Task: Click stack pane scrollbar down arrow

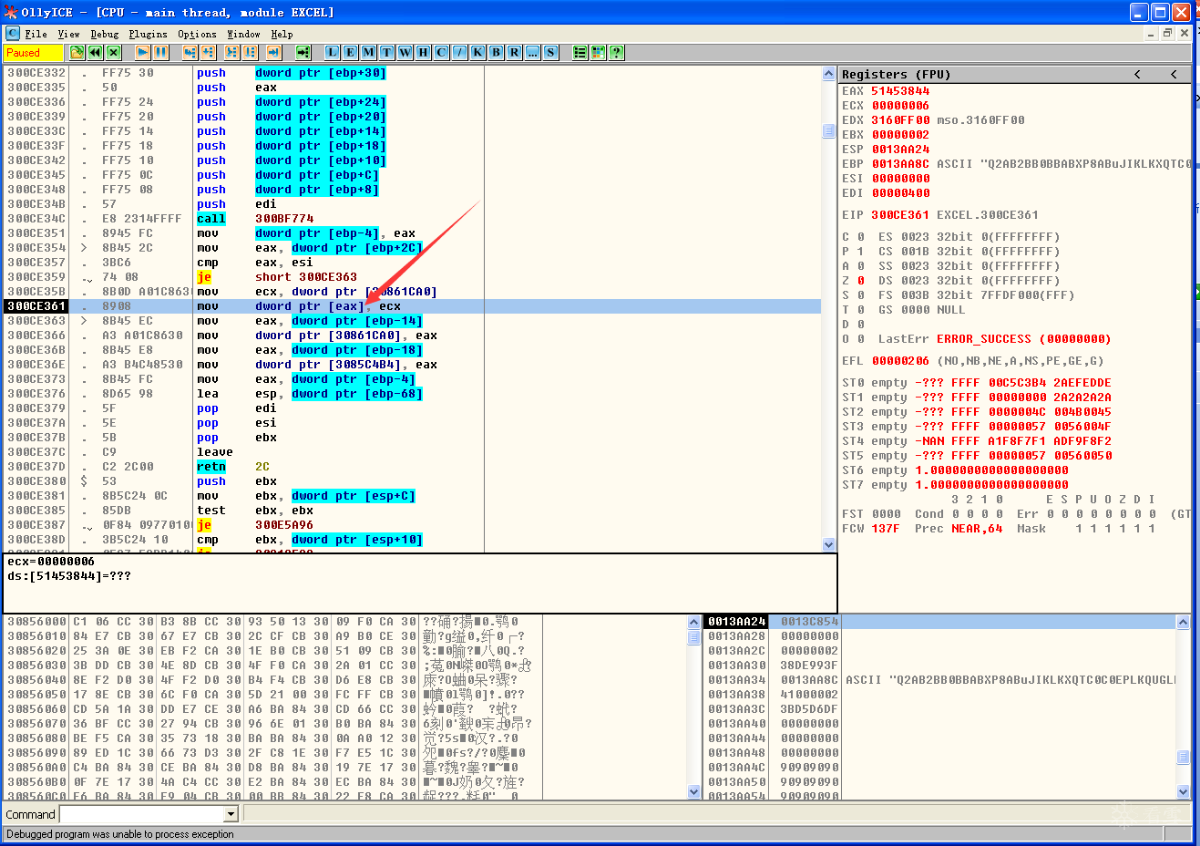Action: tap(1183, 792)
